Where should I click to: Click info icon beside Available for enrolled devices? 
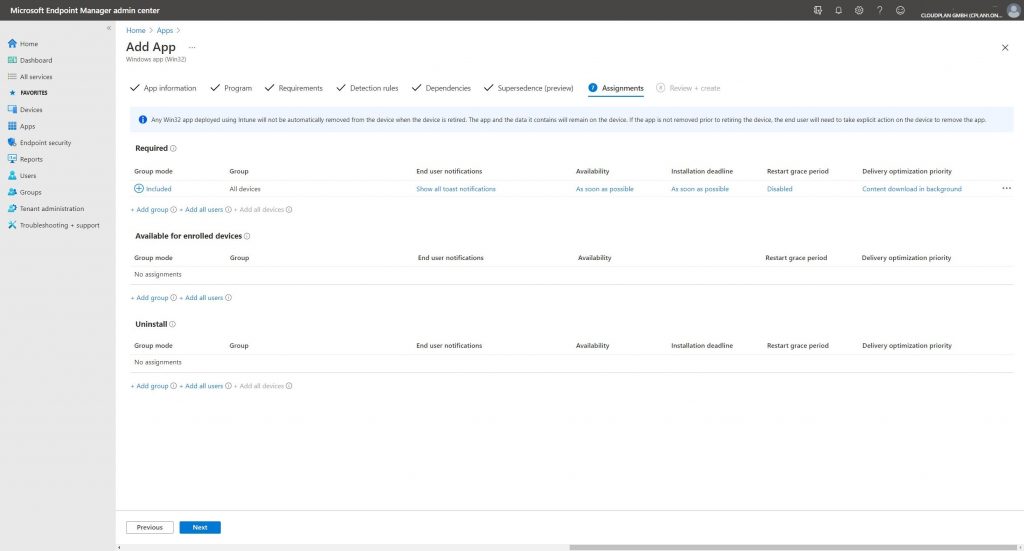coord(247,236)
